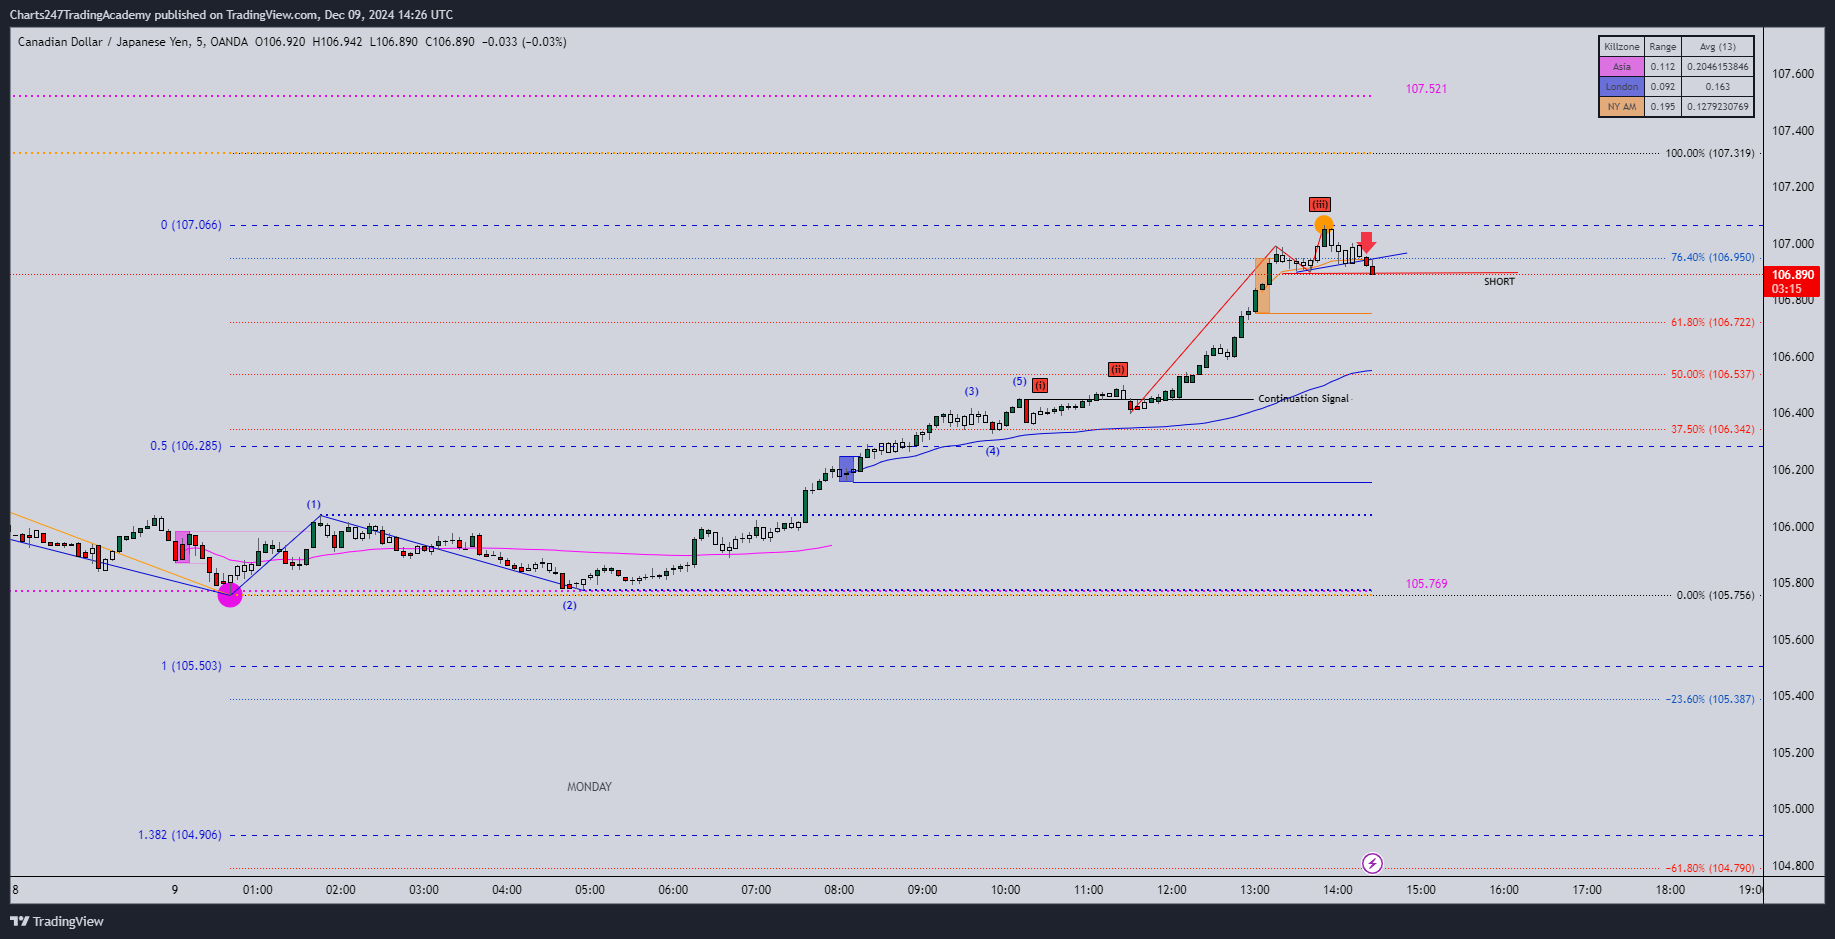Click the London average value 0.163
Viewport: 1835px width, 939px height.
tap(1718, 87)
